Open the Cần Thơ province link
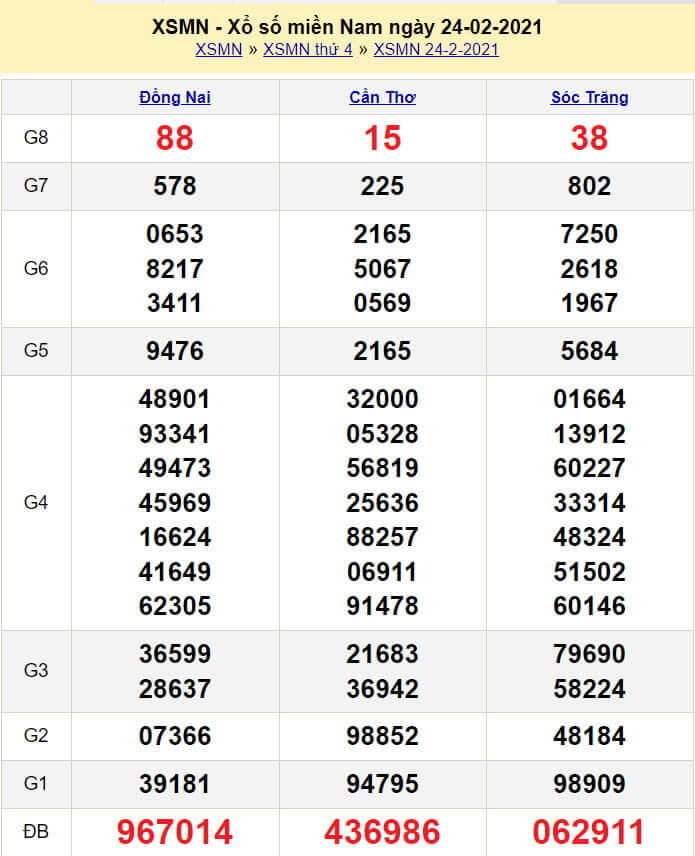The height and width of the screenshot is (856, 695). click(382, 97)
